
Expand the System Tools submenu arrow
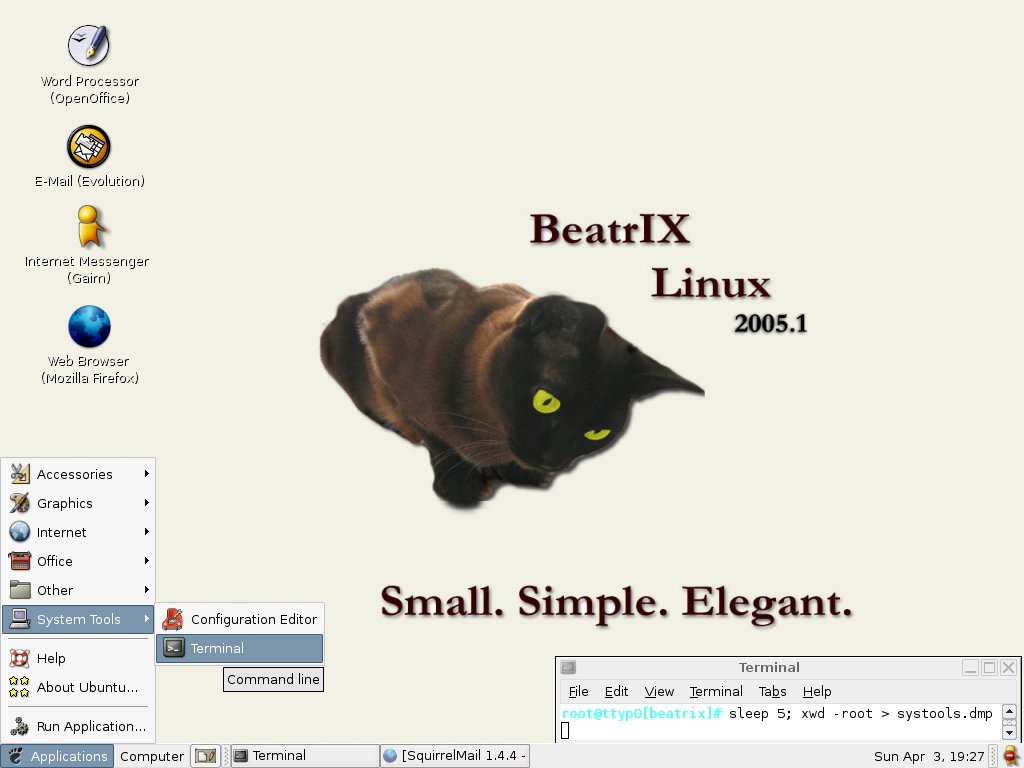coord(147,618)
